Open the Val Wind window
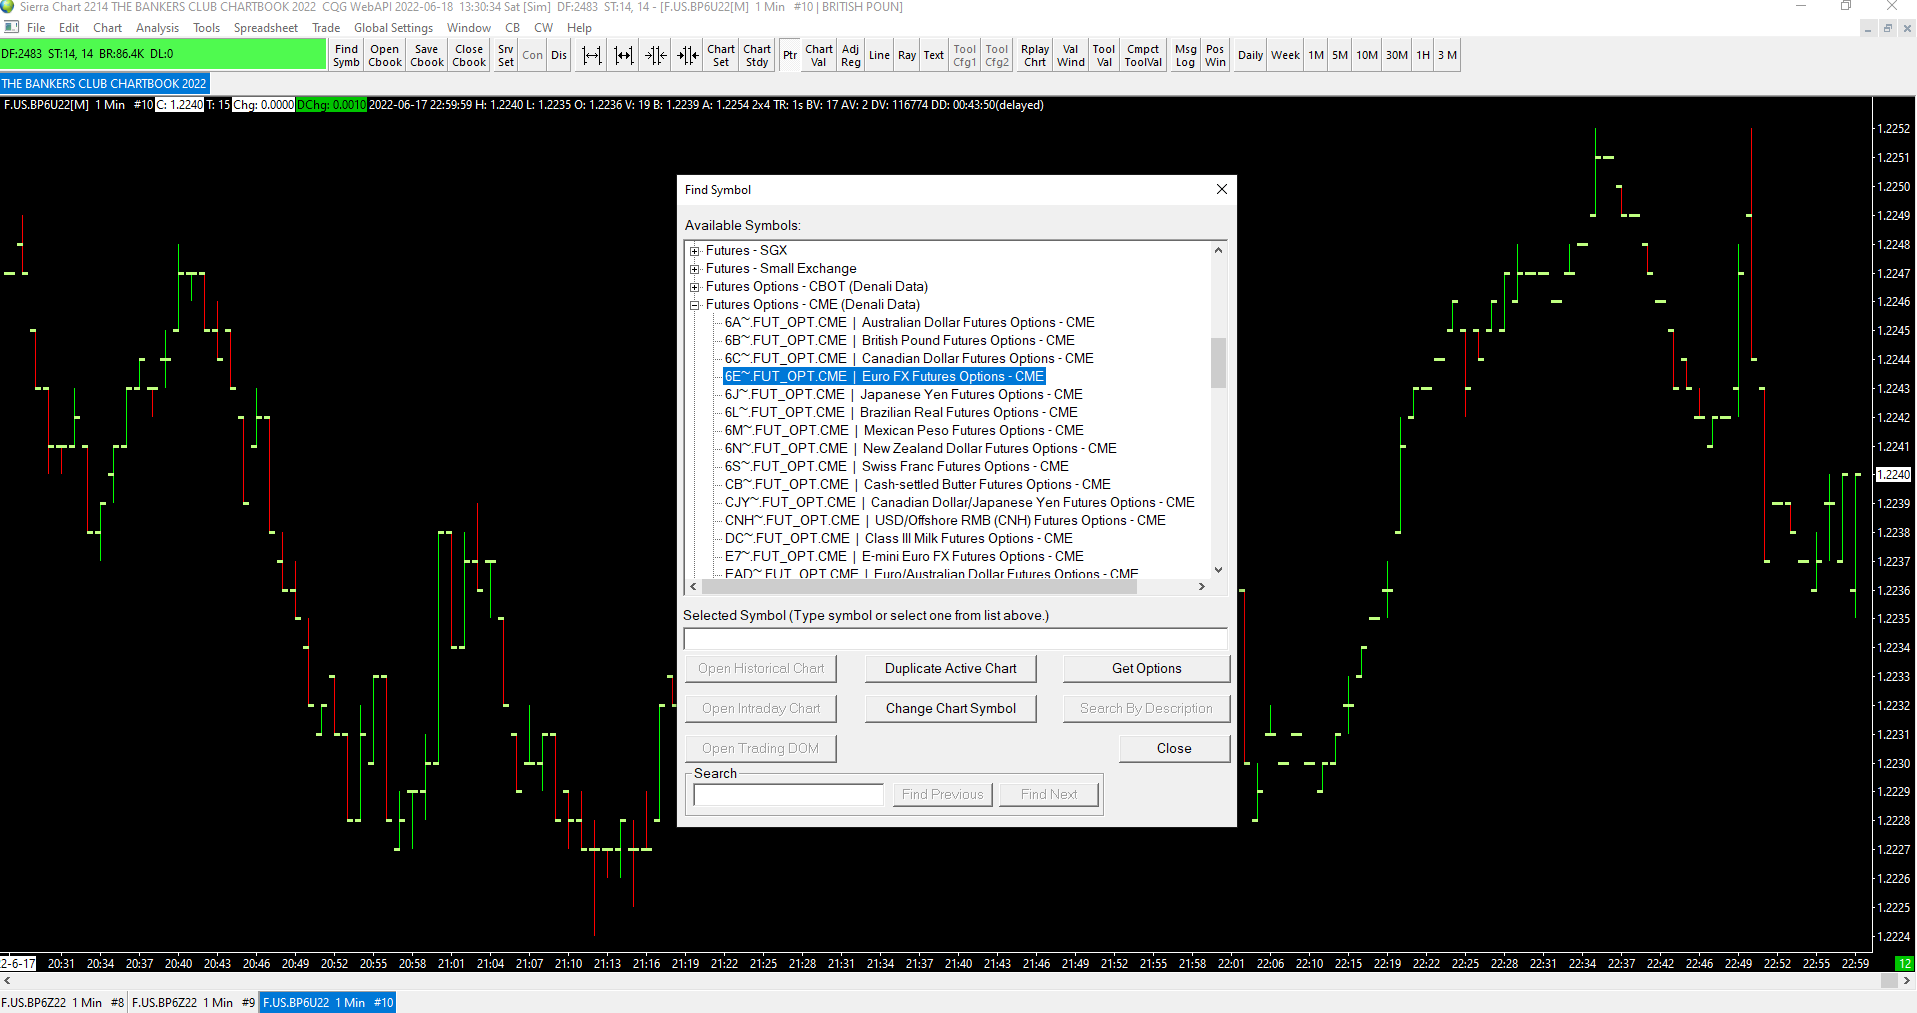Image resolution: width=1917 pixels, height=1013 pixels. point(1071,55)
